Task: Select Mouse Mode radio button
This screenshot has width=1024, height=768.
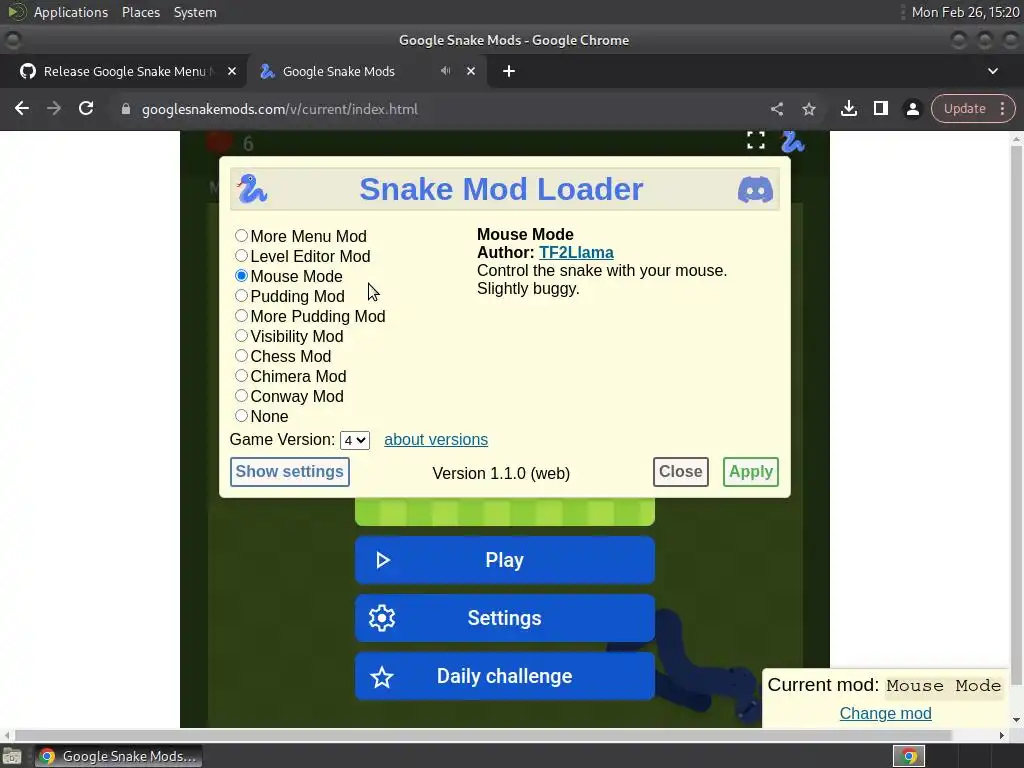Action: point(242,276)
